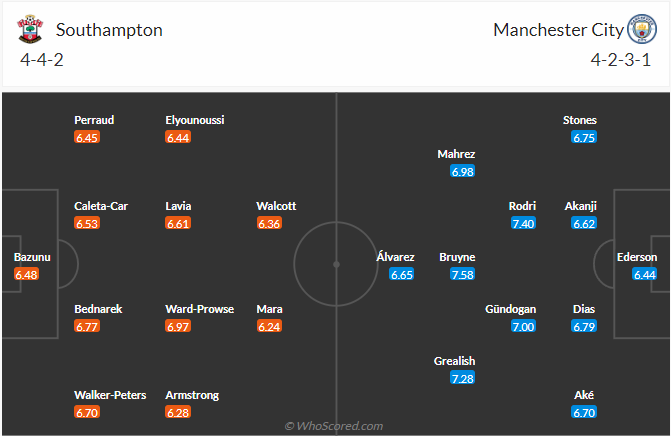Click the Southampton team name
The height and width of the screenshot is (436, 671).
coord(109,30)
